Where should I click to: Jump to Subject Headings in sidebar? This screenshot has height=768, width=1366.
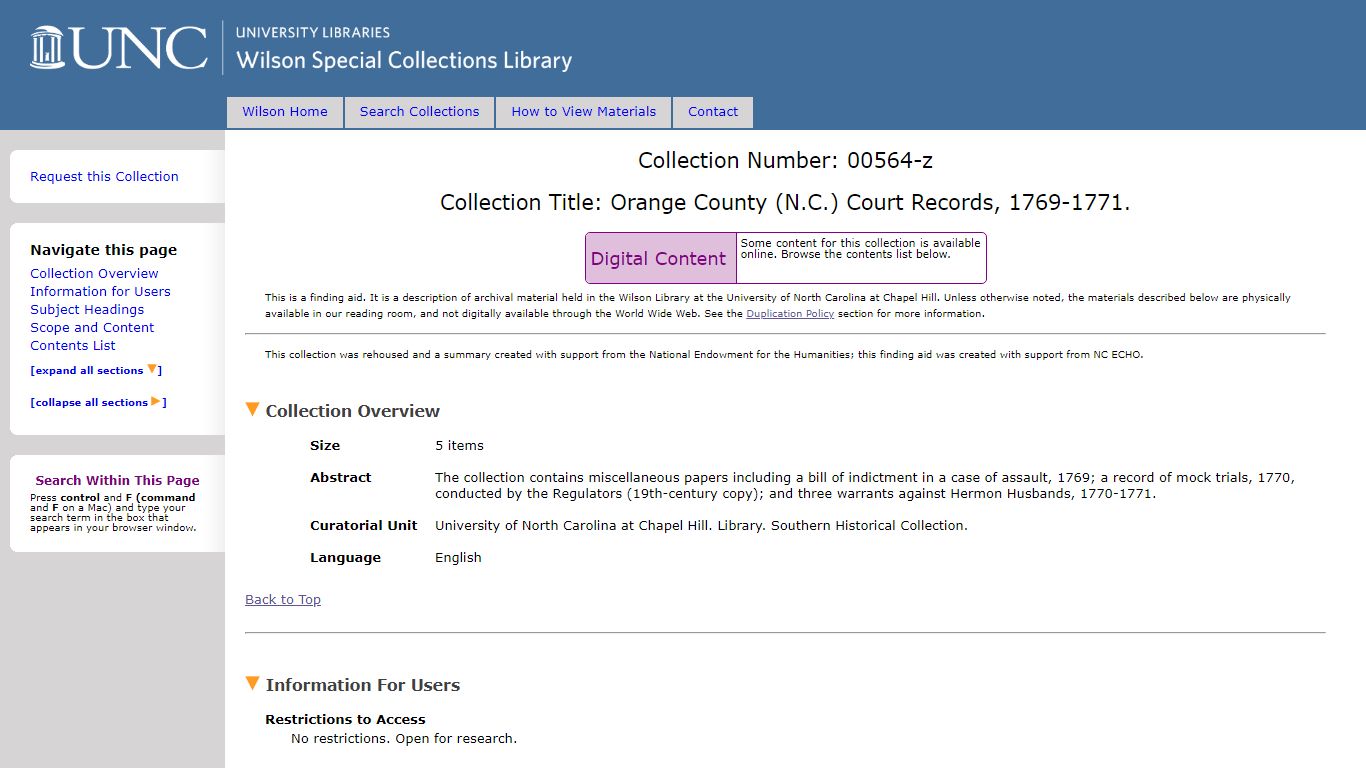[87, 309]
